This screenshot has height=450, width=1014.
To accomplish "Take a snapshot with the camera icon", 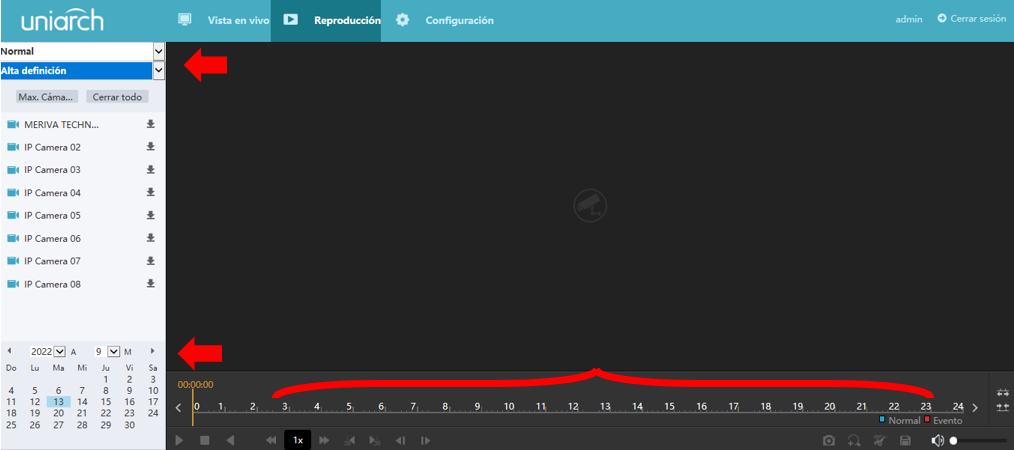I will (828, 440).
